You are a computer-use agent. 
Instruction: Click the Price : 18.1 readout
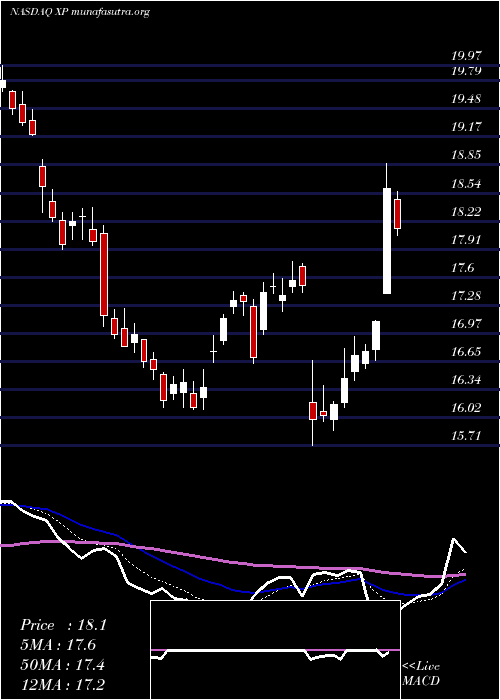point(63,625)
